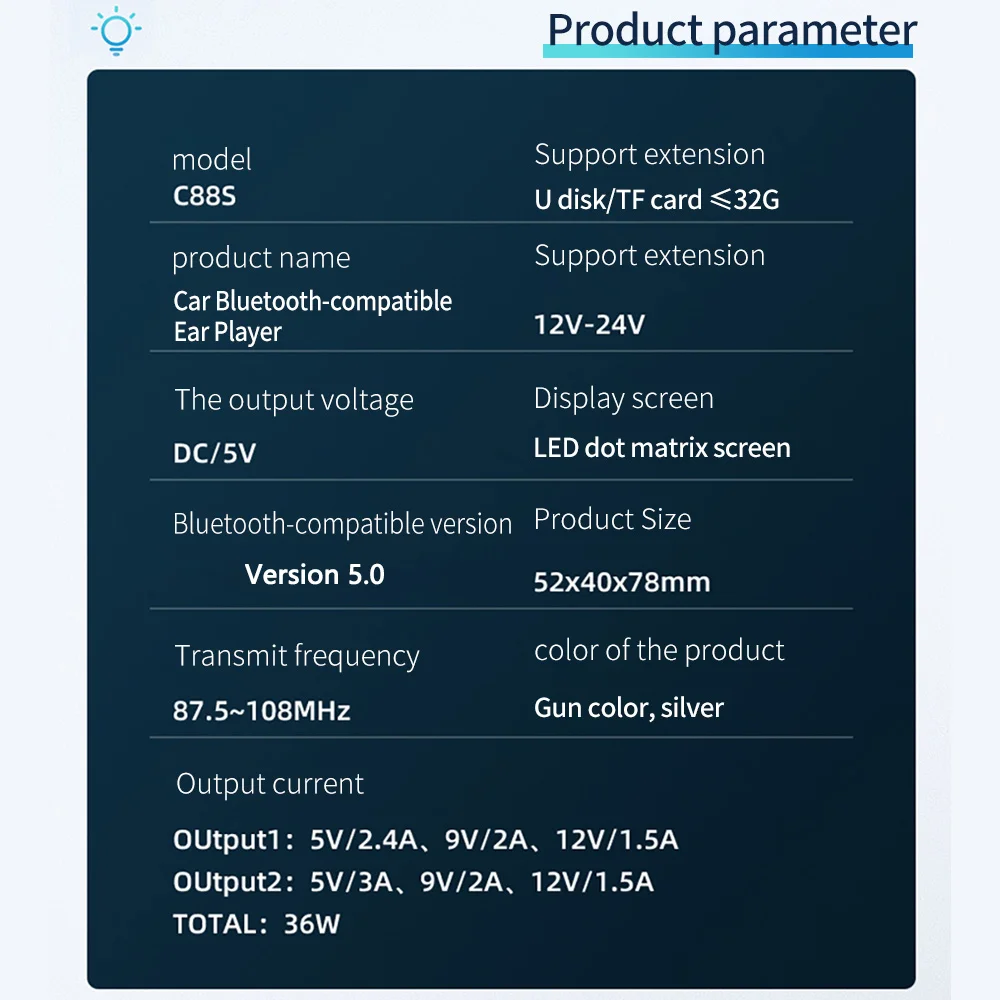The height and width of the screenshot is (1000, 1000).
Task: Click The output voltage label
Action: coord(294,401)
